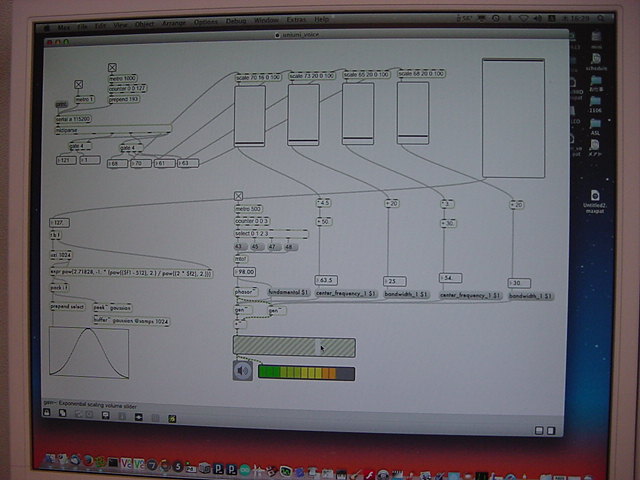Toggle the checkbox above metro 1000
This screenshot has width=640, height=480.
pos(112,67)
